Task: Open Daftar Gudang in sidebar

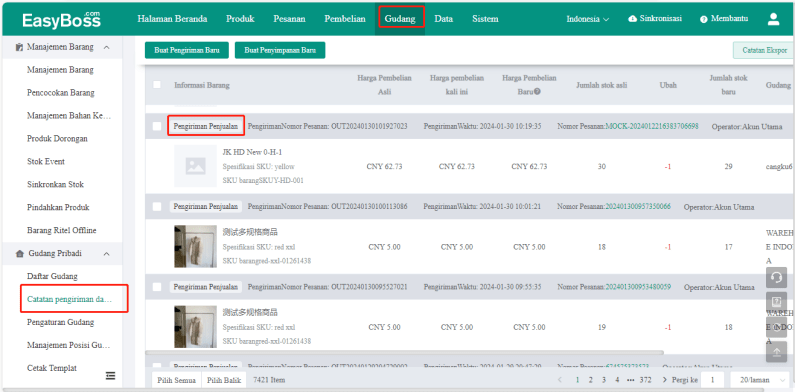Action: point(52,276)
